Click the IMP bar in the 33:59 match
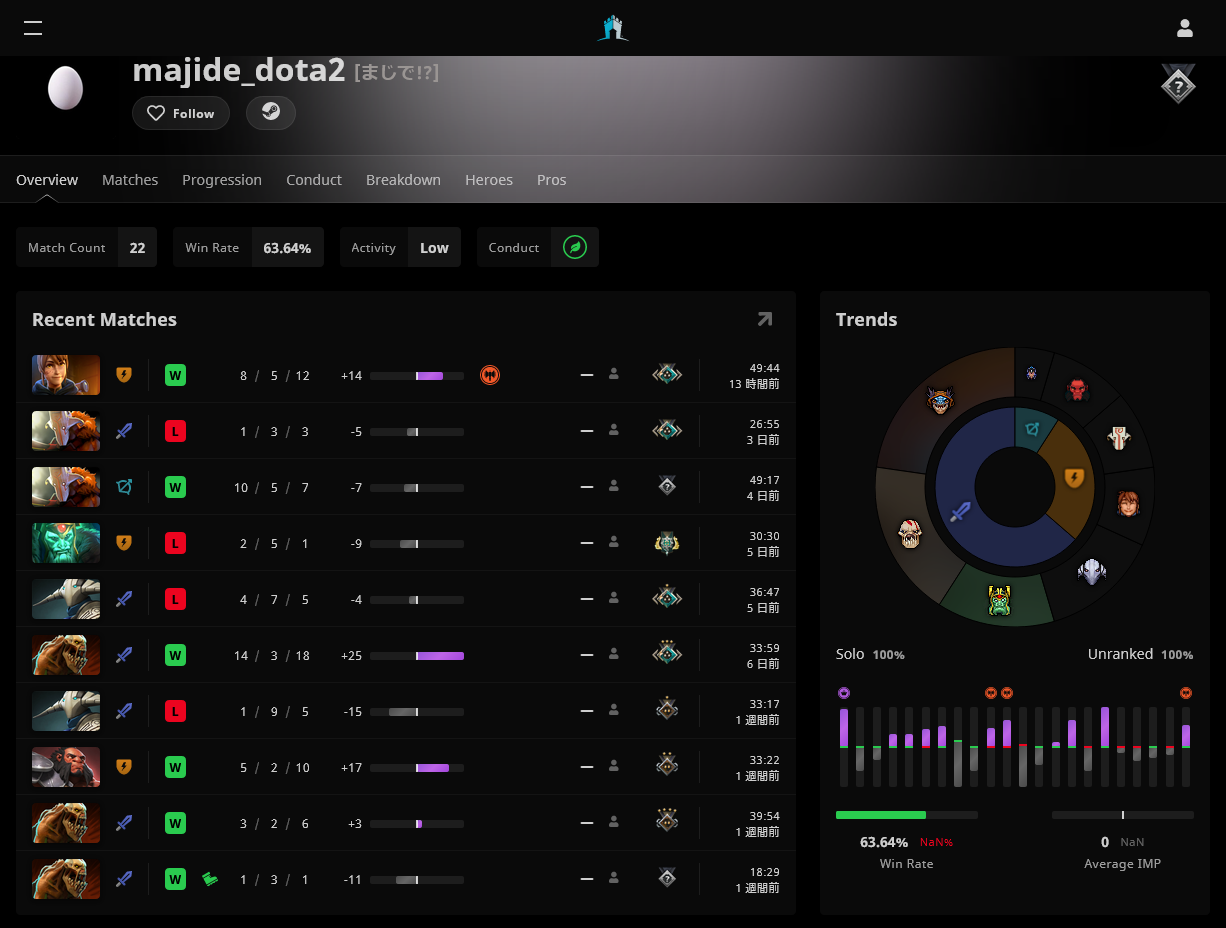This screenshot has width=1226, height=928. (417, 656)
